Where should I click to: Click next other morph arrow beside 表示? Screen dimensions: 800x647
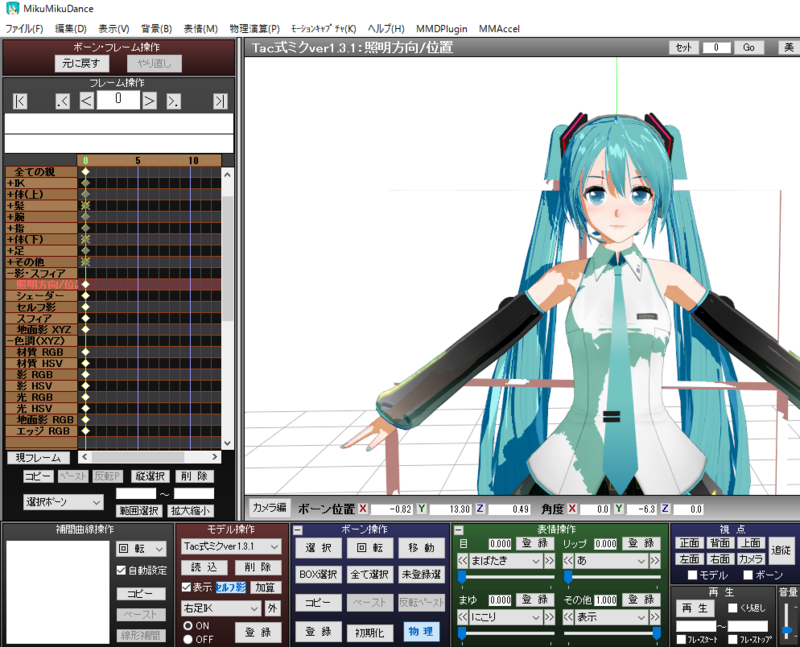[x=655, y=617]
